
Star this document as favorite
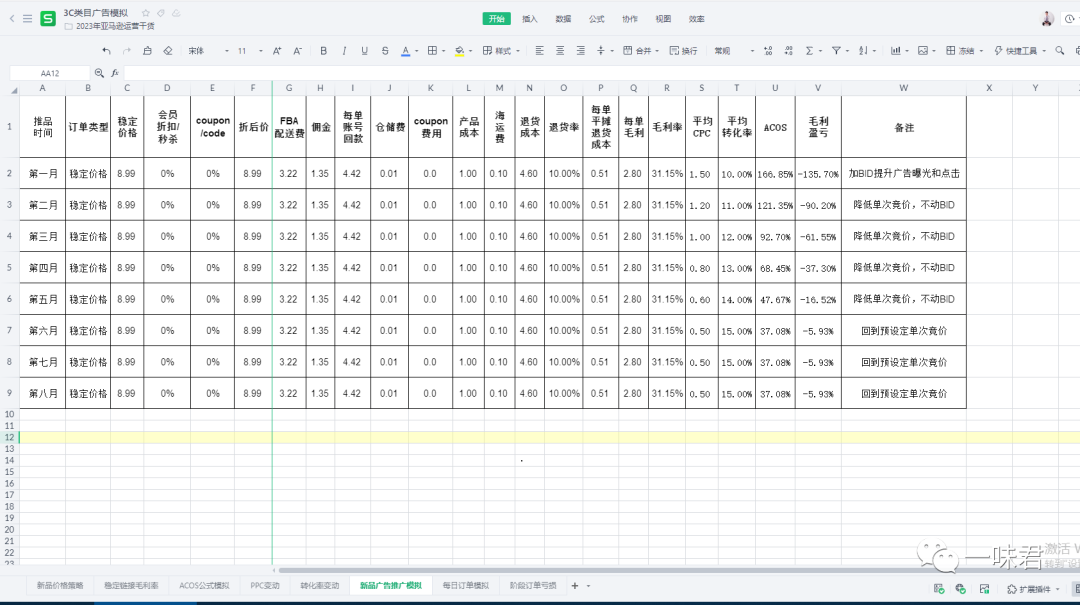click(146, 13)
